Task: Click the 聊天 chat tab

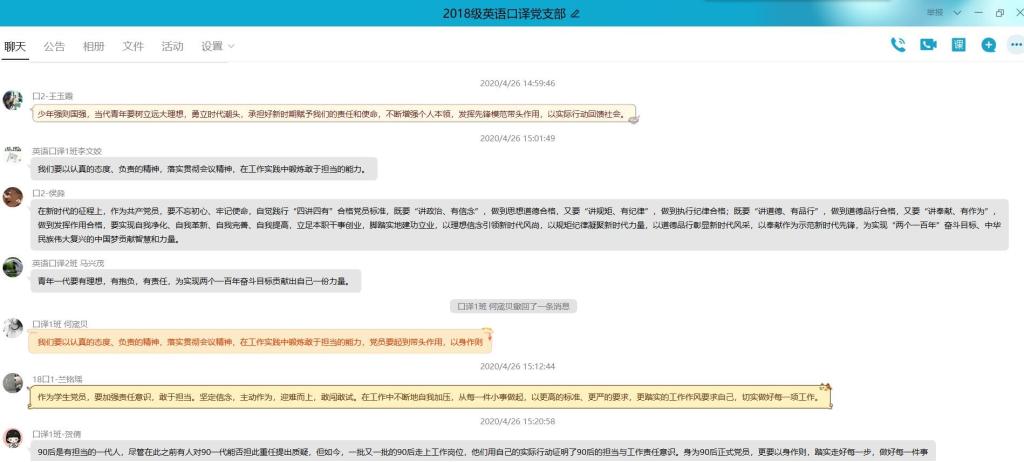Action: point(15,46)
